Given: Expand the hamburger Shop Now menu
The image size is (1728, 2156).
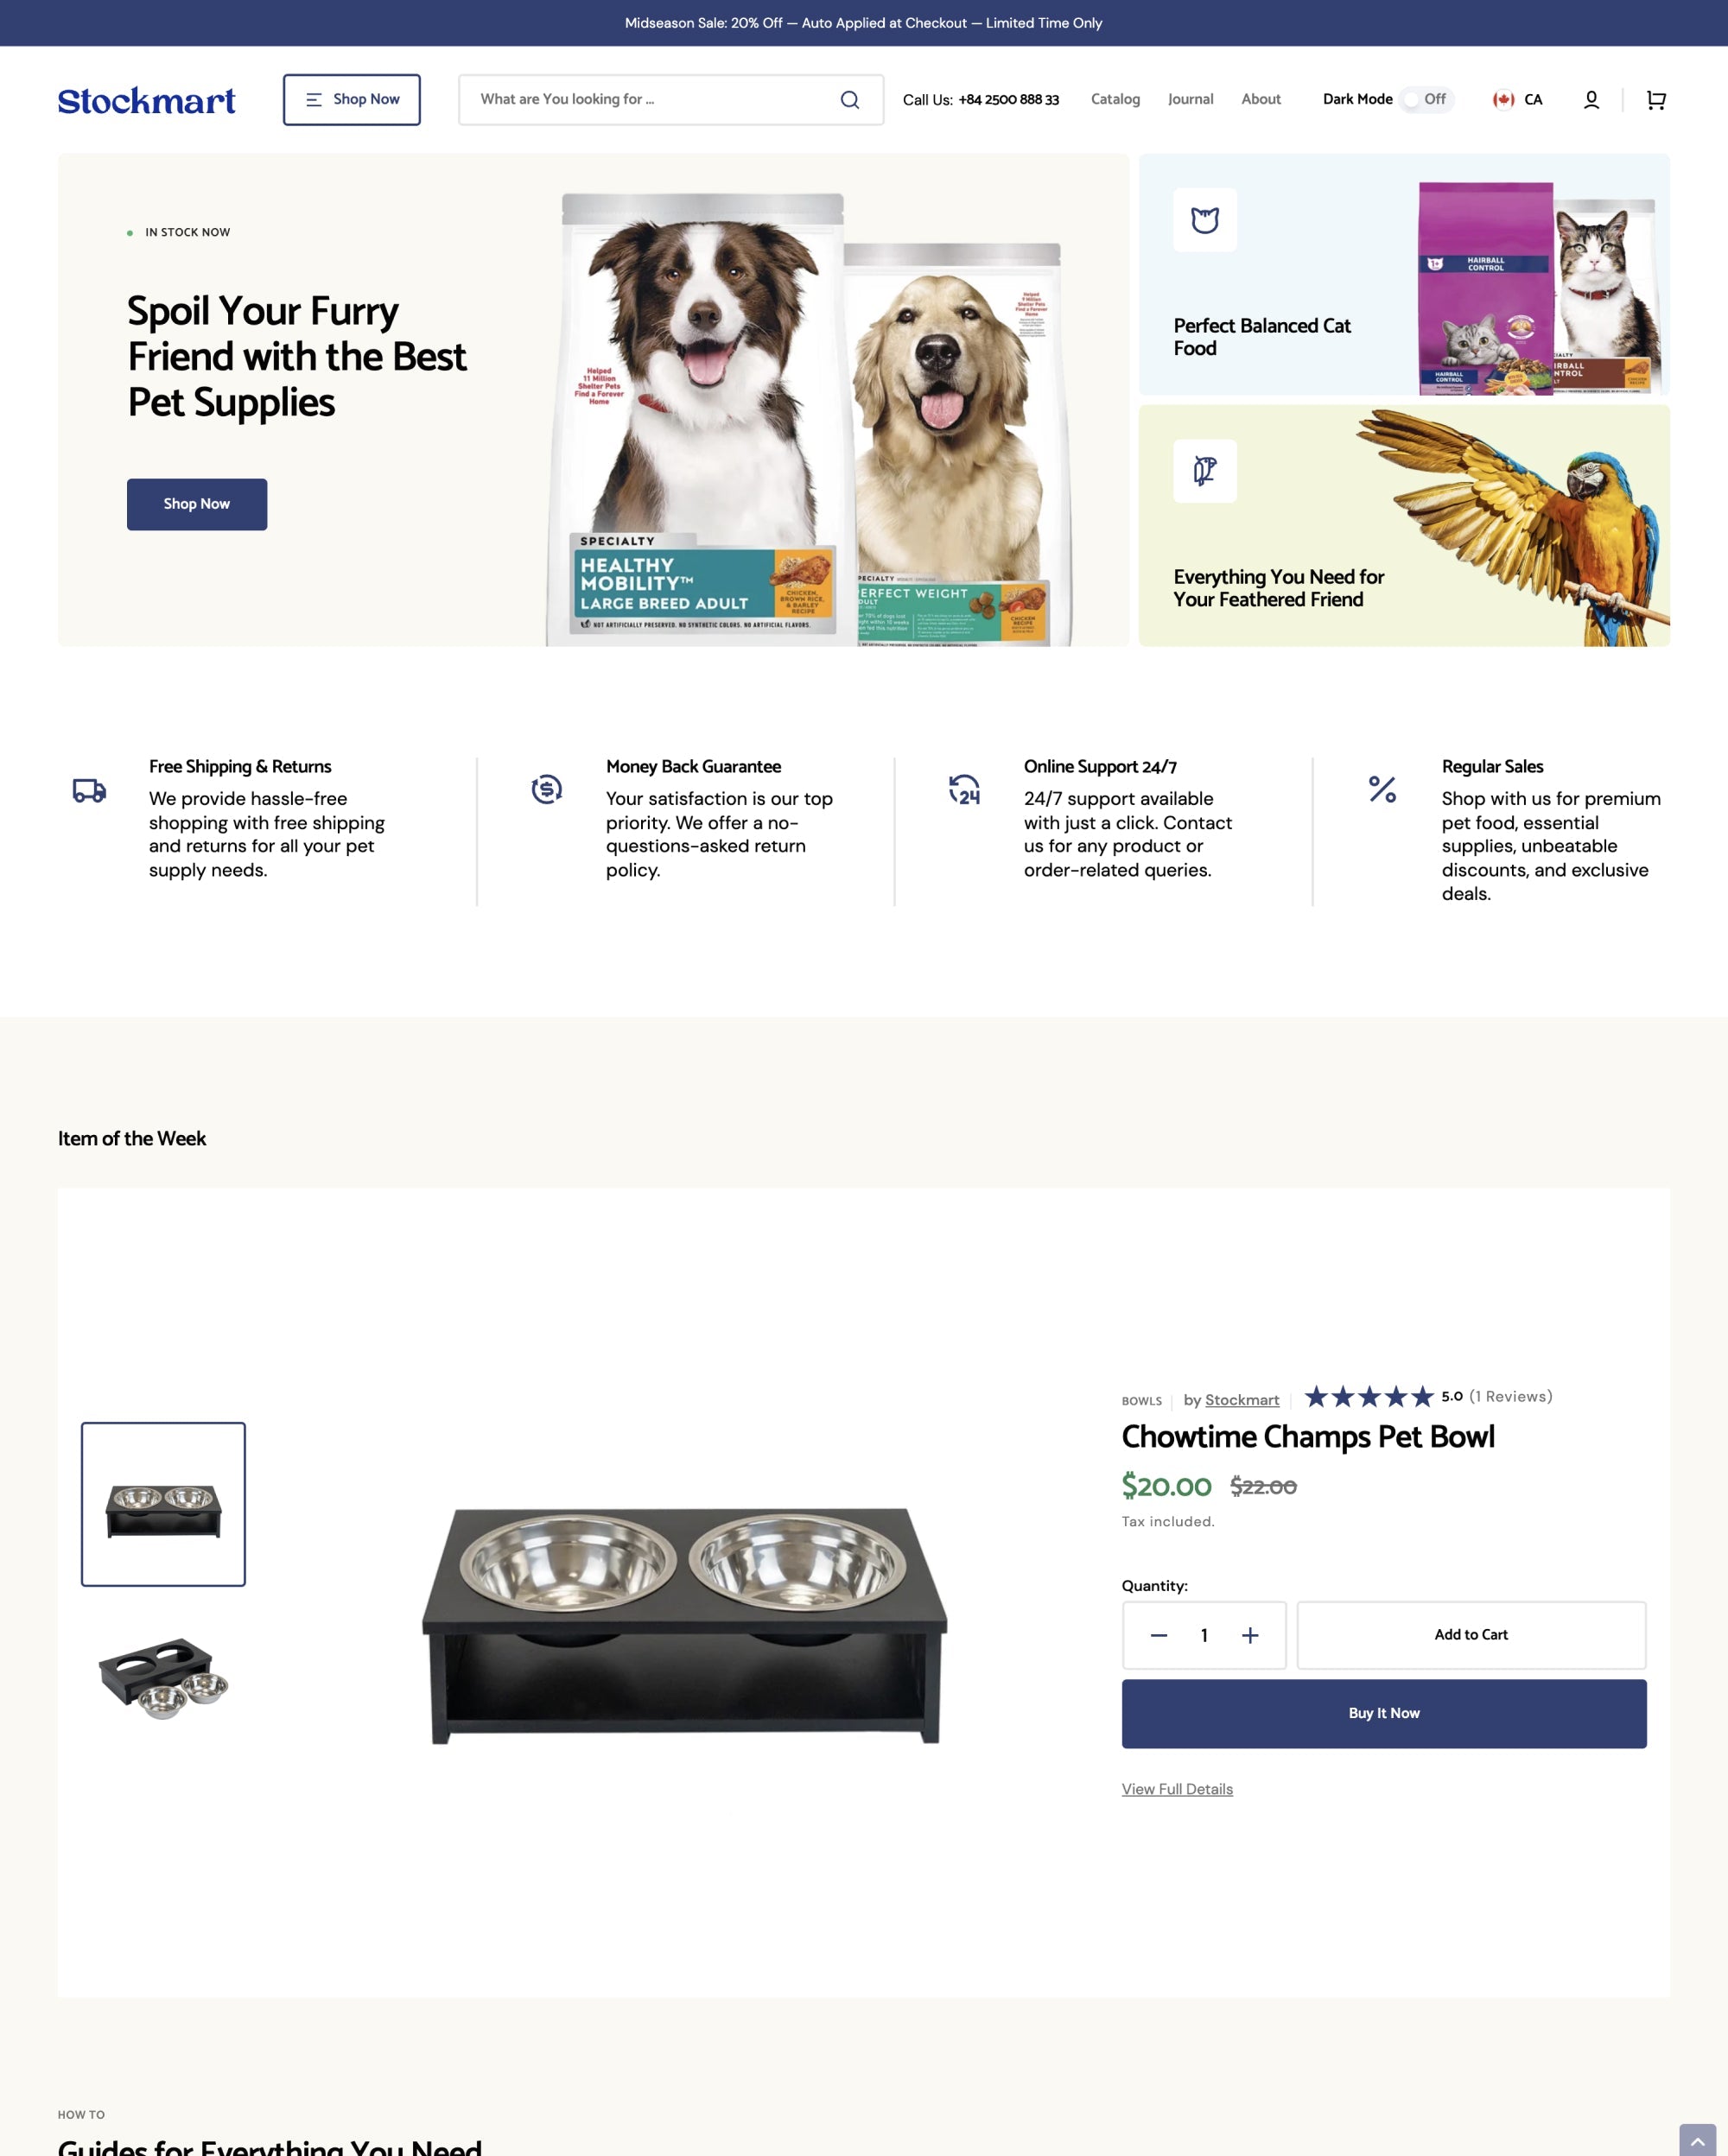Looking at the screenshot, I should coord(351,98).
